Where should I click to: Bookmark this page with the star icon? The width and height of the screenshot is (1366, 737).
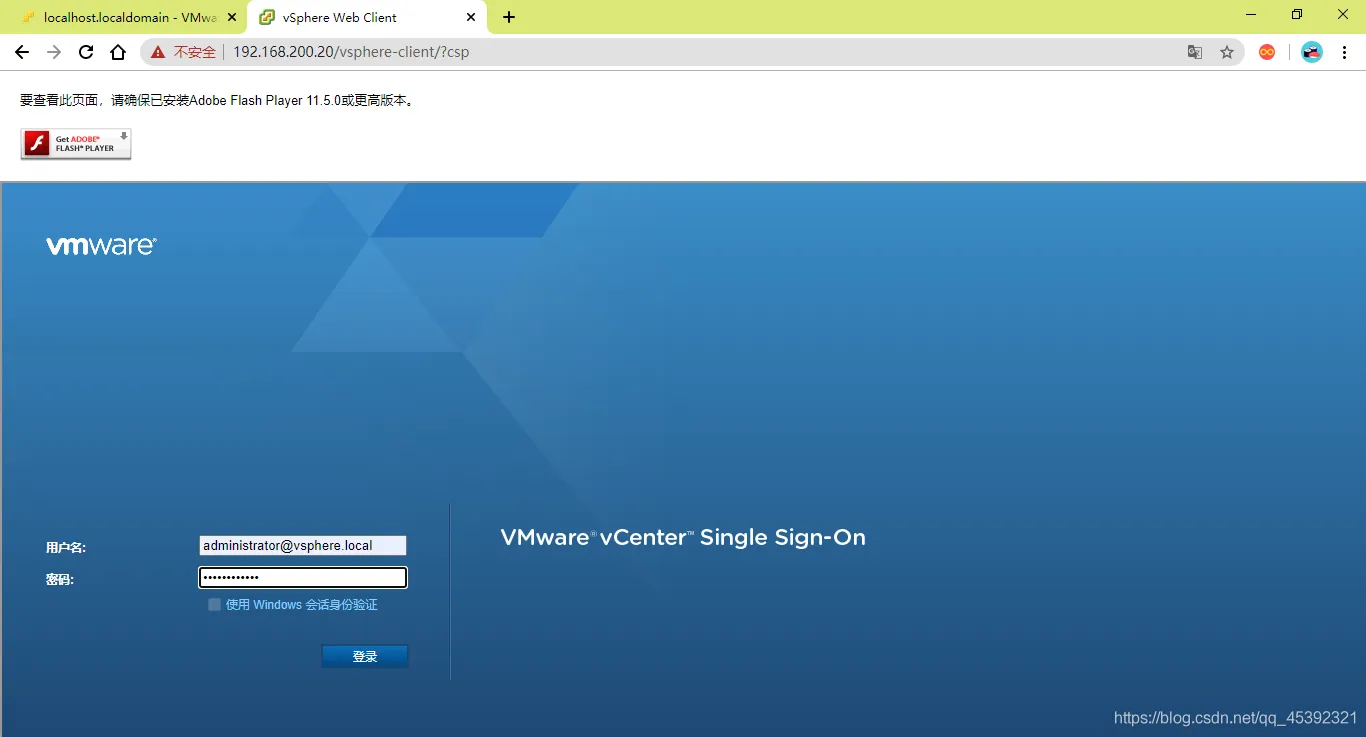tap(1227, 52)
